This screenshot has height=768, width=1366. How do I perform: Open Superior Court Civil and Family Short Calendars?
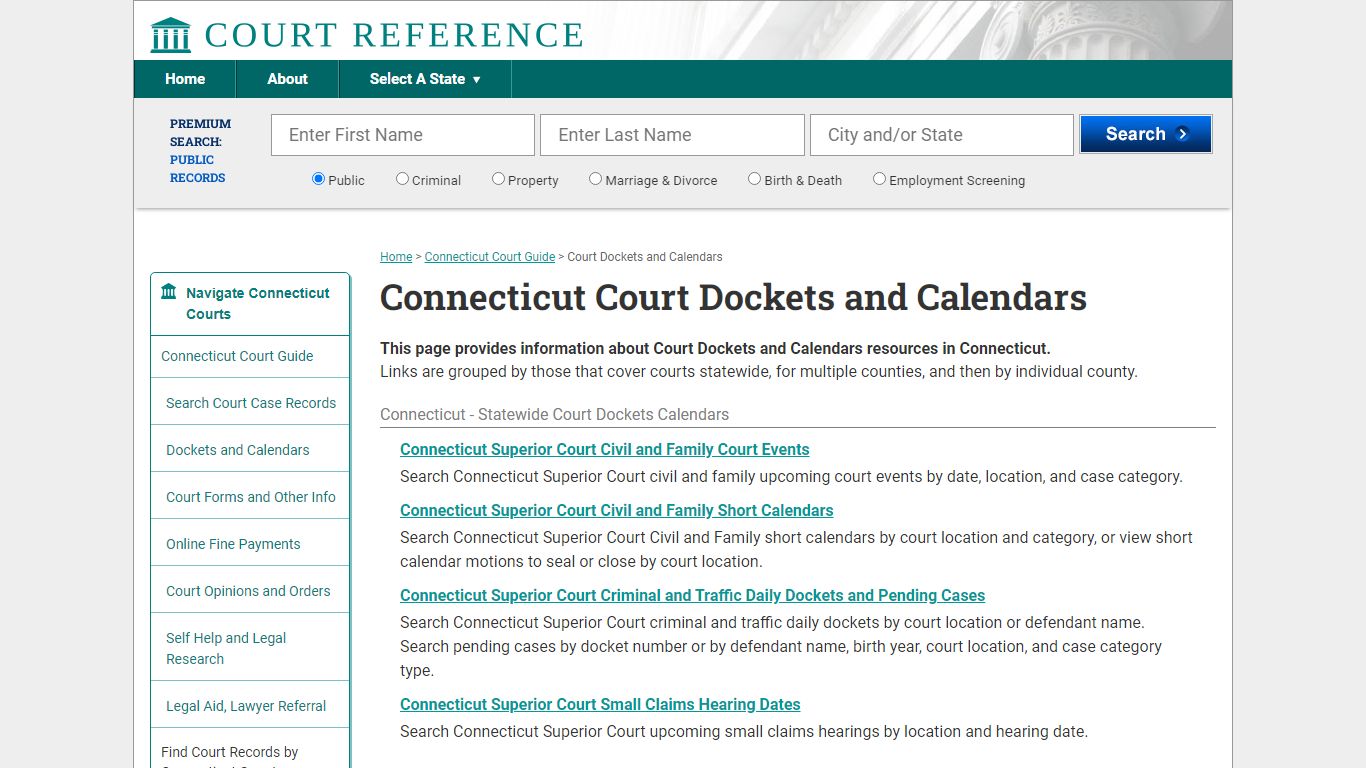click(617, 511)
